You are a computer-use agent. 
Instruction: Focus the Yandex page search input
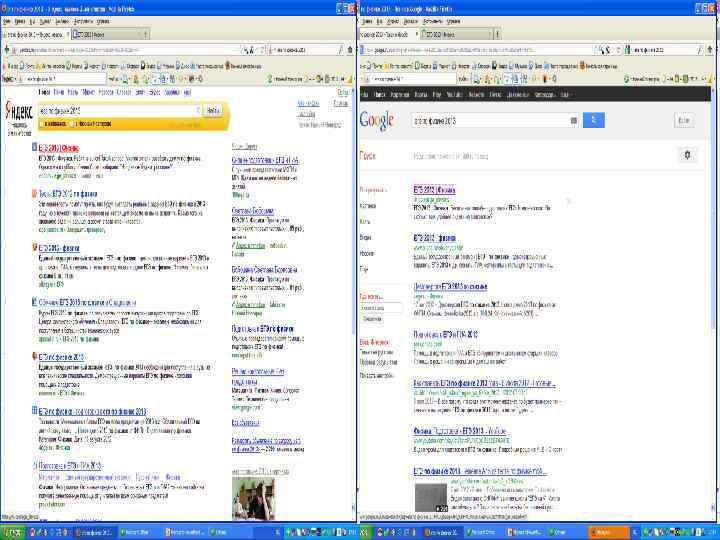117,111
